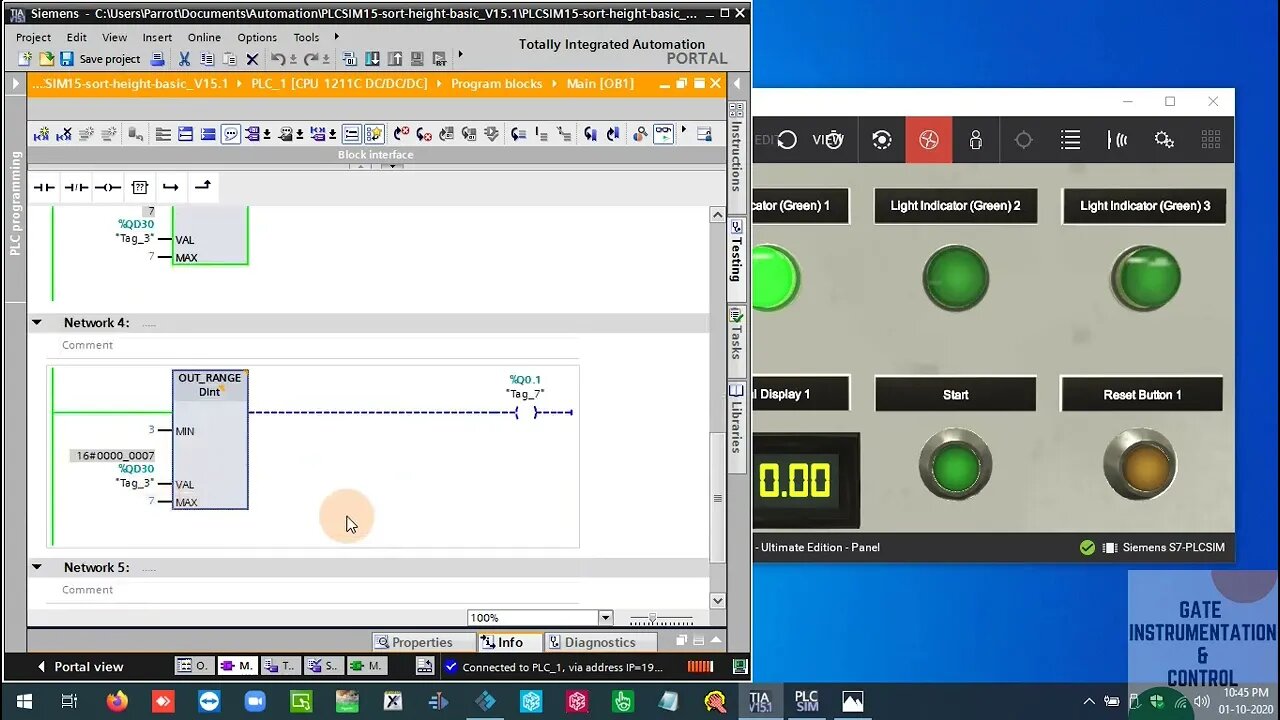Viewport: 1280px width, 720px height.
Task: Select the PLC_1 breadcrumb in editor title
Action: [x=339, y=84]
